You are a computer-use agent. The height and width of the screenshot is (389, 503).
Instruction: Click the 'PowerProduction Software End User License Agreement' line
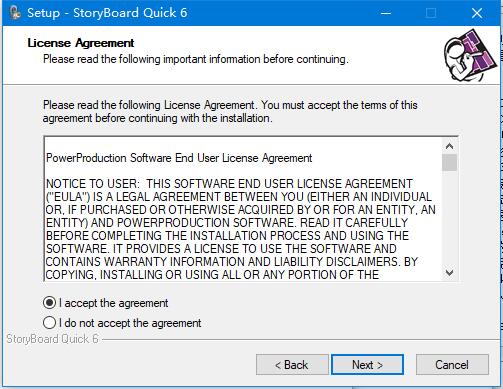point(179,158)
